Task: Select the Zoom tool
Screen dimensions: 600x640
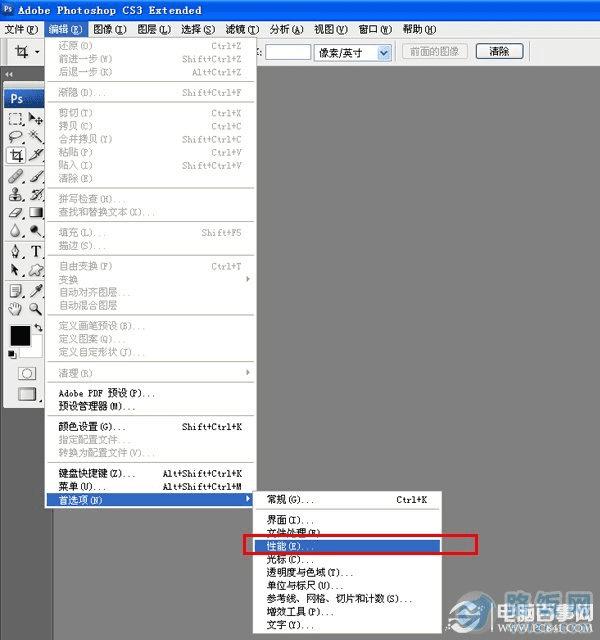Action: point(36,309)
